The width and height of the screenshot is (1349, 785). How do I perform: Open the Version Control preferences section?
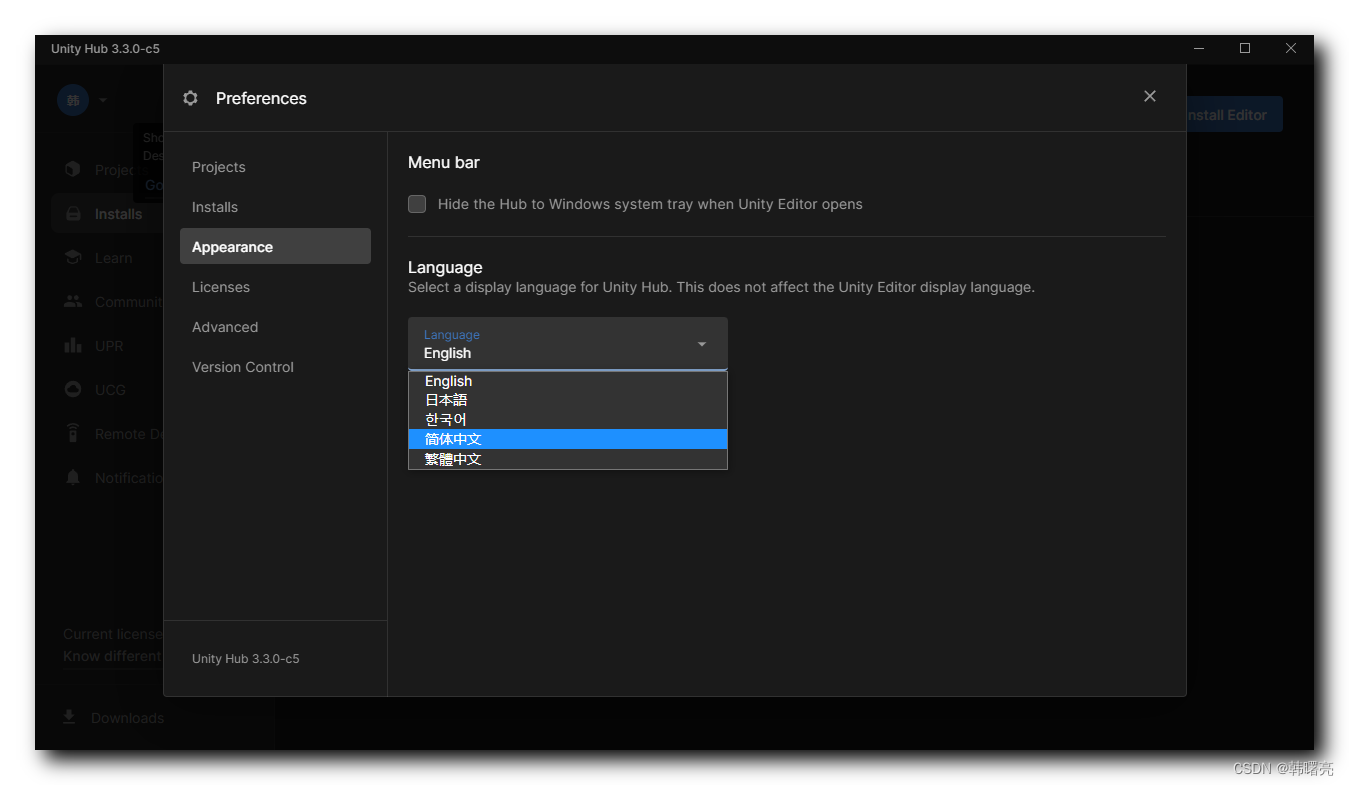(x=275, y=367)
